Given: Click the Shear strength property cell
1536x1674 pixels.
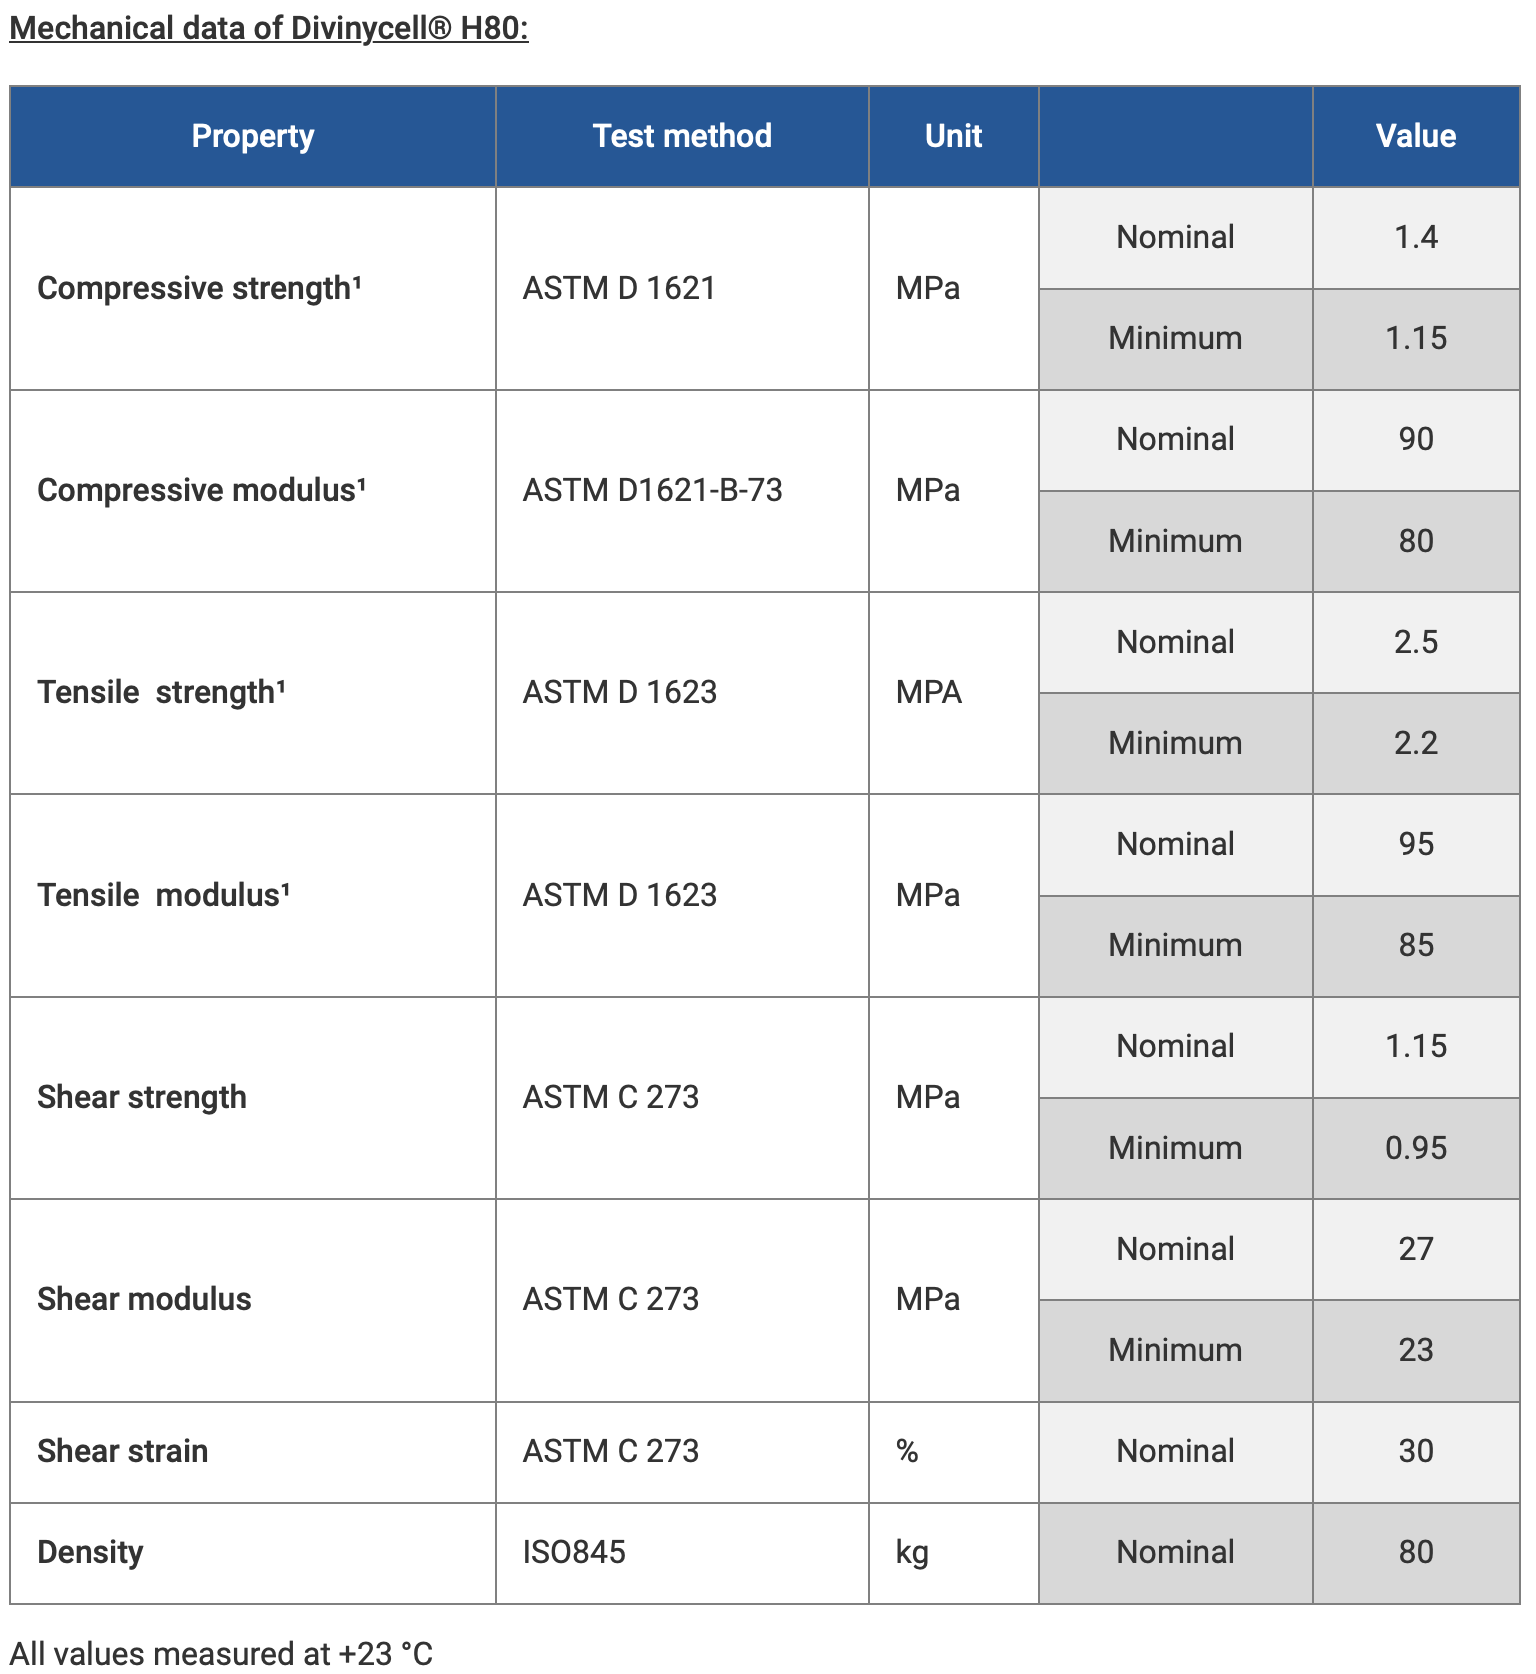Looking at the screenshot, I should pos(141,1097).
